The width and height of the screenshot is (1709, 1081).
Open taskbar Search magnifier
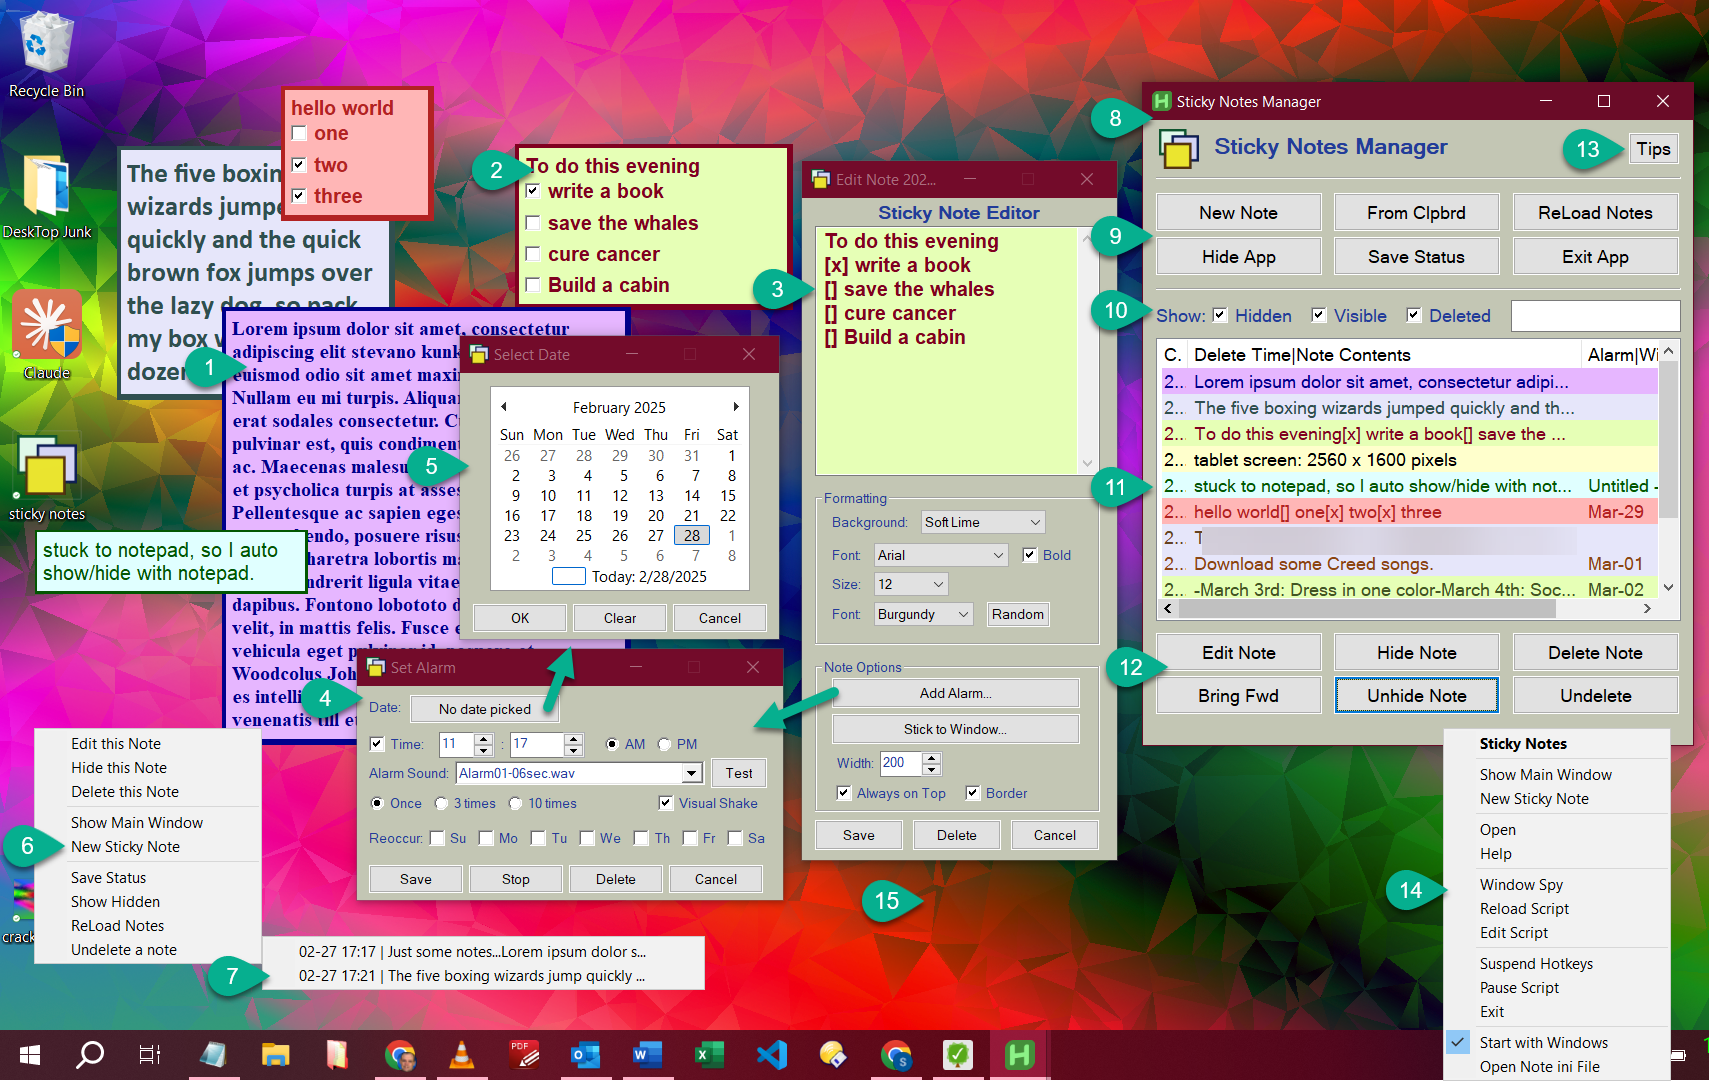click(90, 1054)
